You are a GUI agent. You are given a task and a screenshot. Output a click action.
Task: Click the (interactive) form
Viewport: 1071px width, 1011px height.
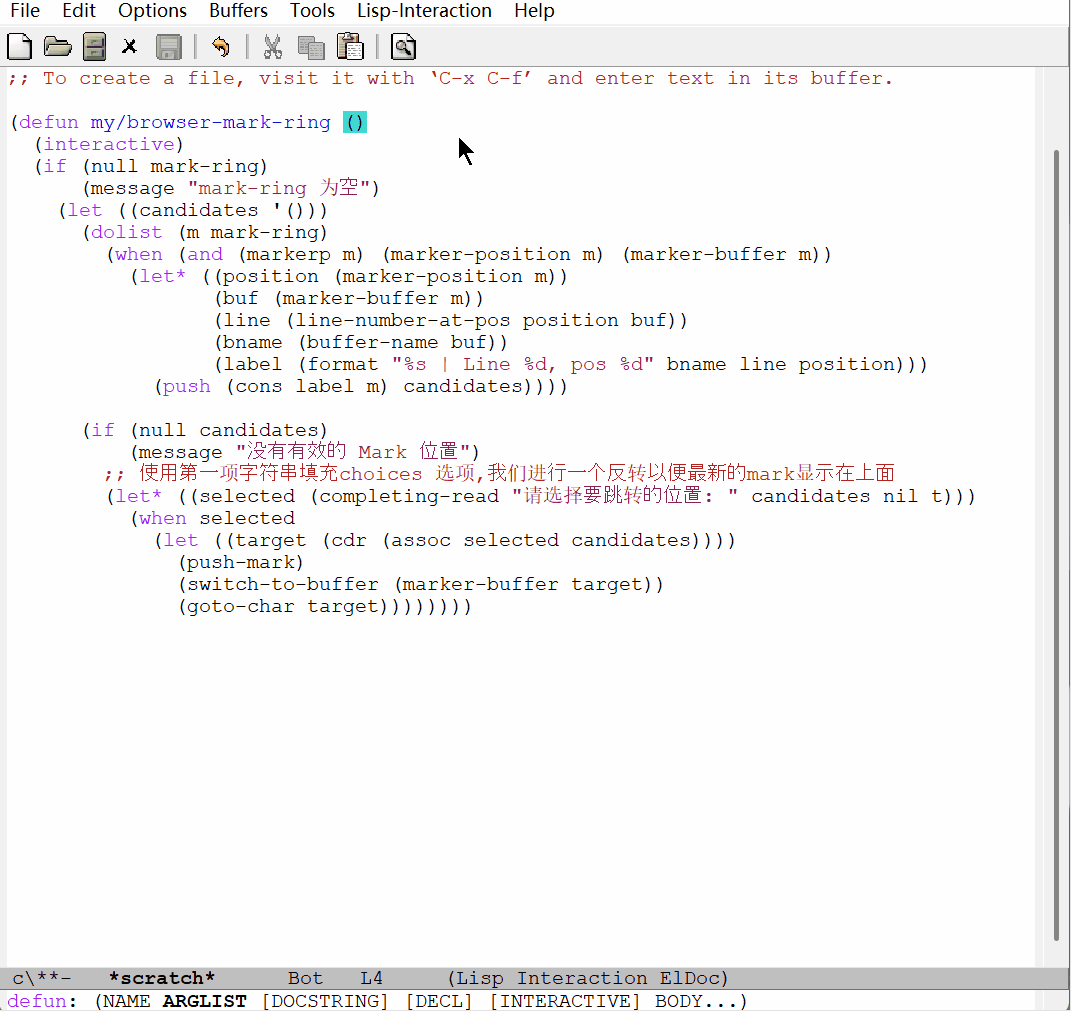(109, 144)
